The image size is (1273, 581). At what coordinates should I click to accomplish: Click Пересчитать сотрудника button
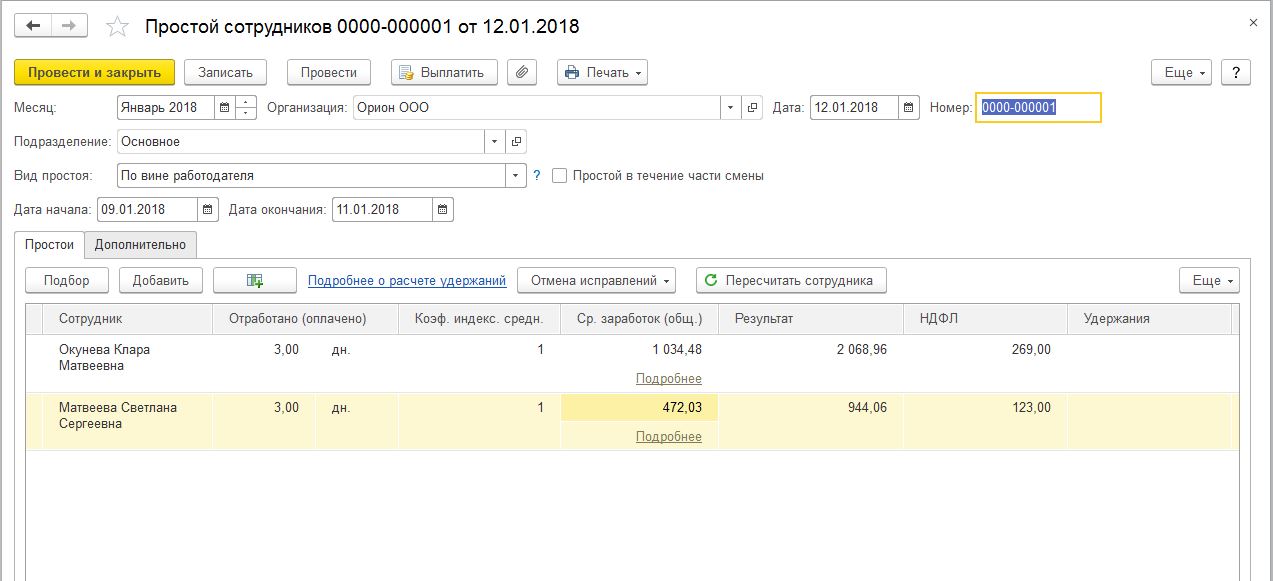tap(791, 281)
